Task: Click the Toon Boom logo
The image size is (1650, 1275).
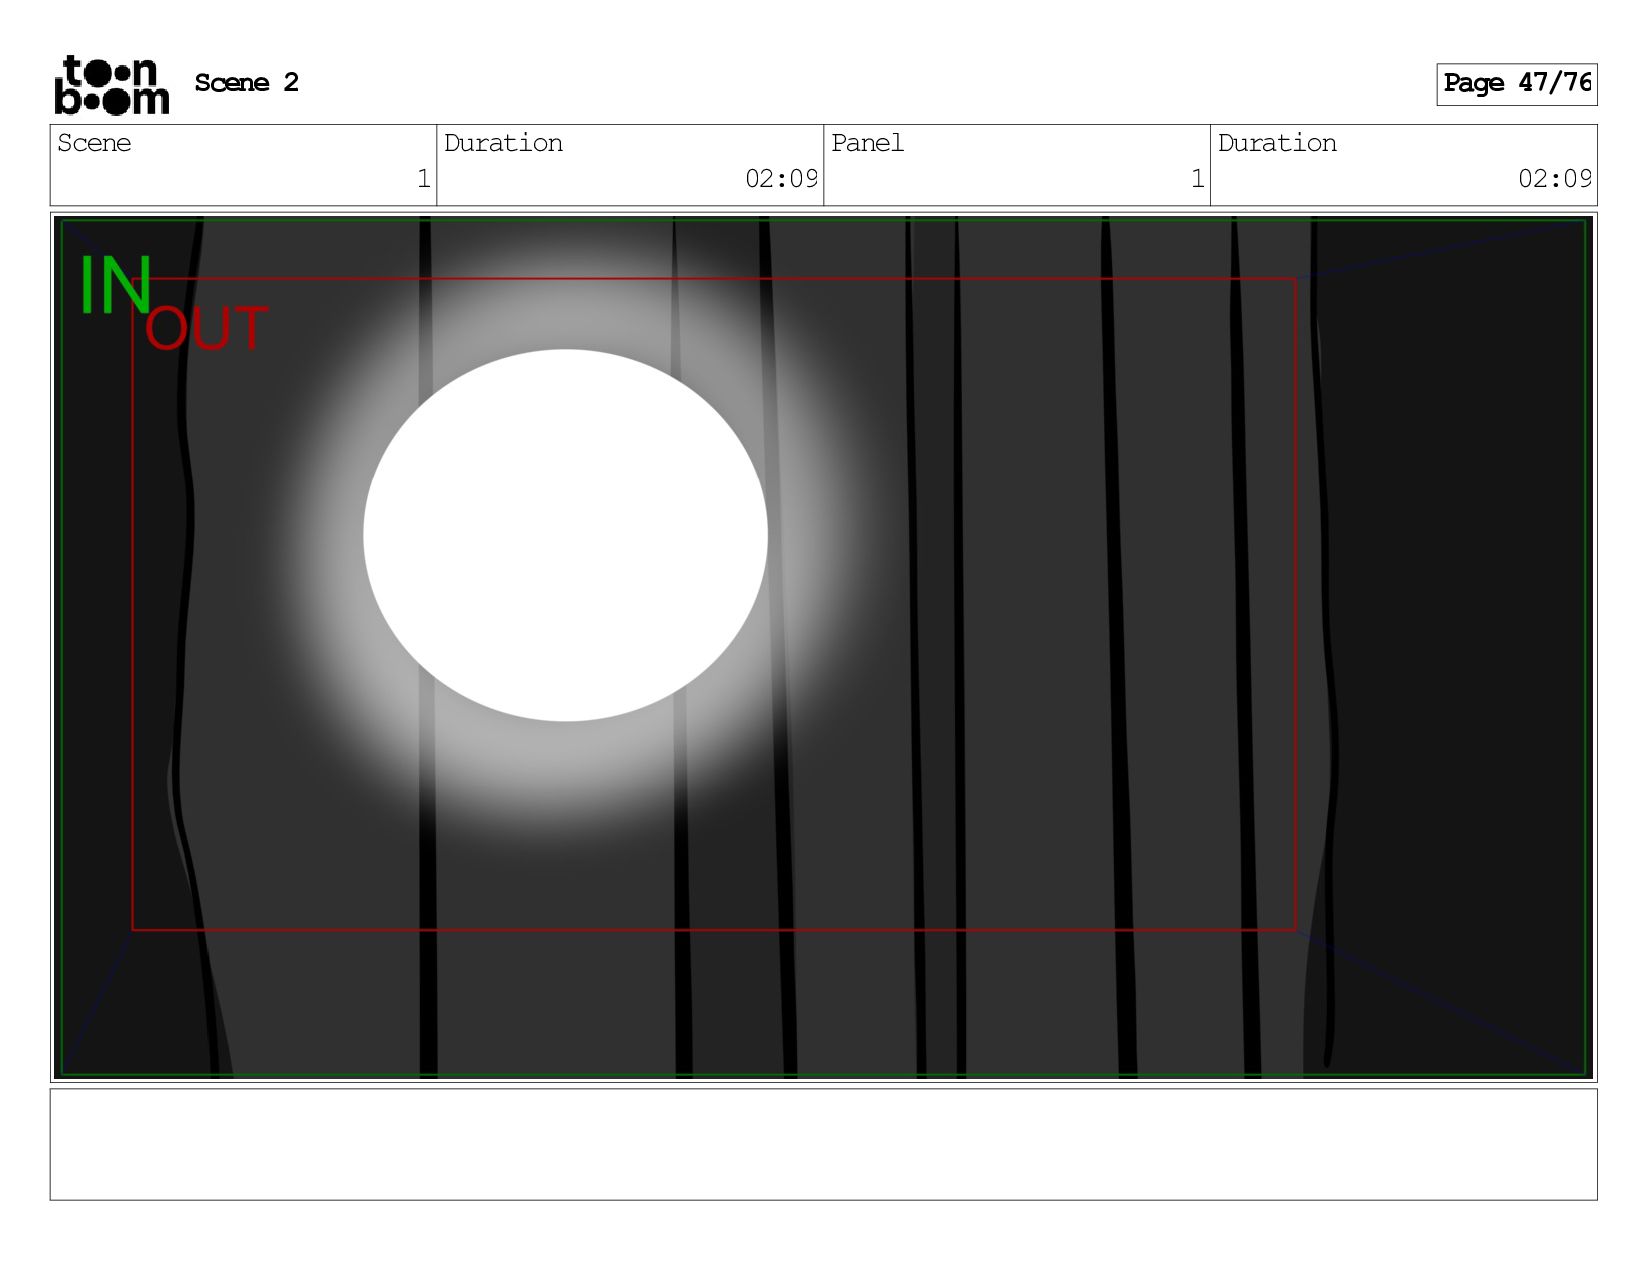Action: pyautogui.click(x=111, y=85)
